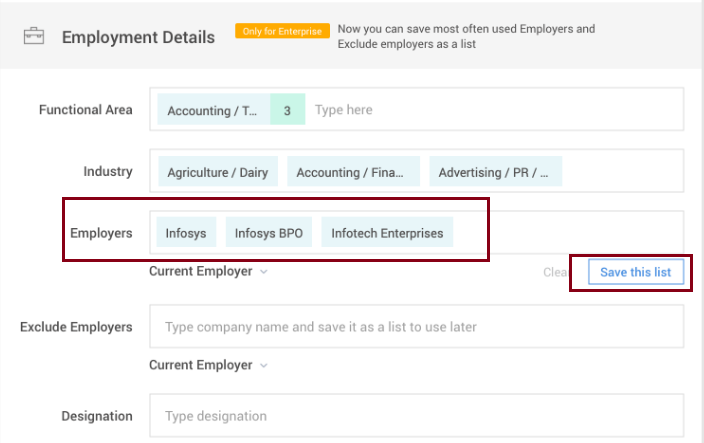Click the Only for Enterprise badge
This screenshot has width=704, height=443.
[282, 31]
